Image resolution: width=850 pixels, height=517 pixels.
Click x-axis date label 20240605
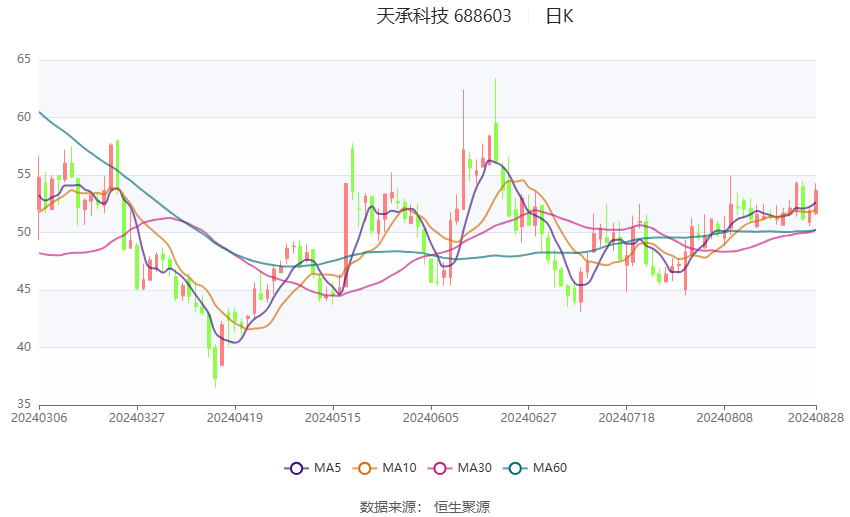coord(431,418)
